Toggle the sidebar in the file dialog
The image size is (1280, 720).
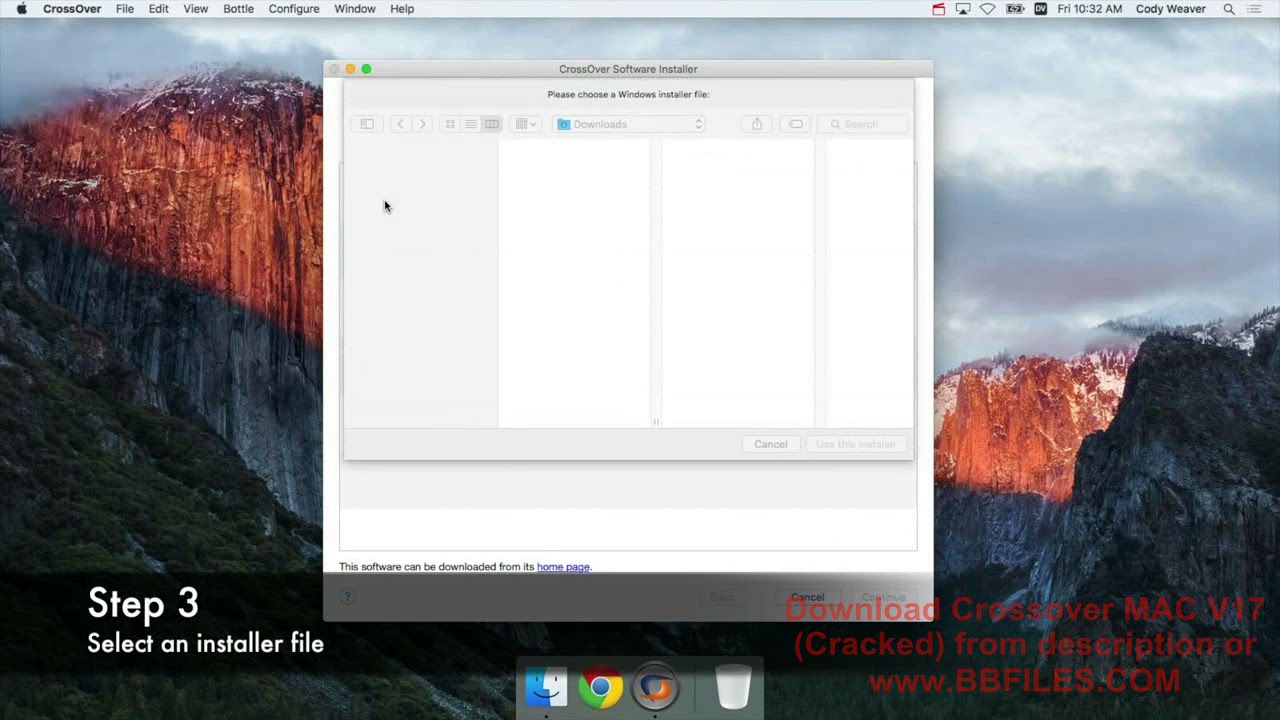pyautogui.click(x=367, y=124)
